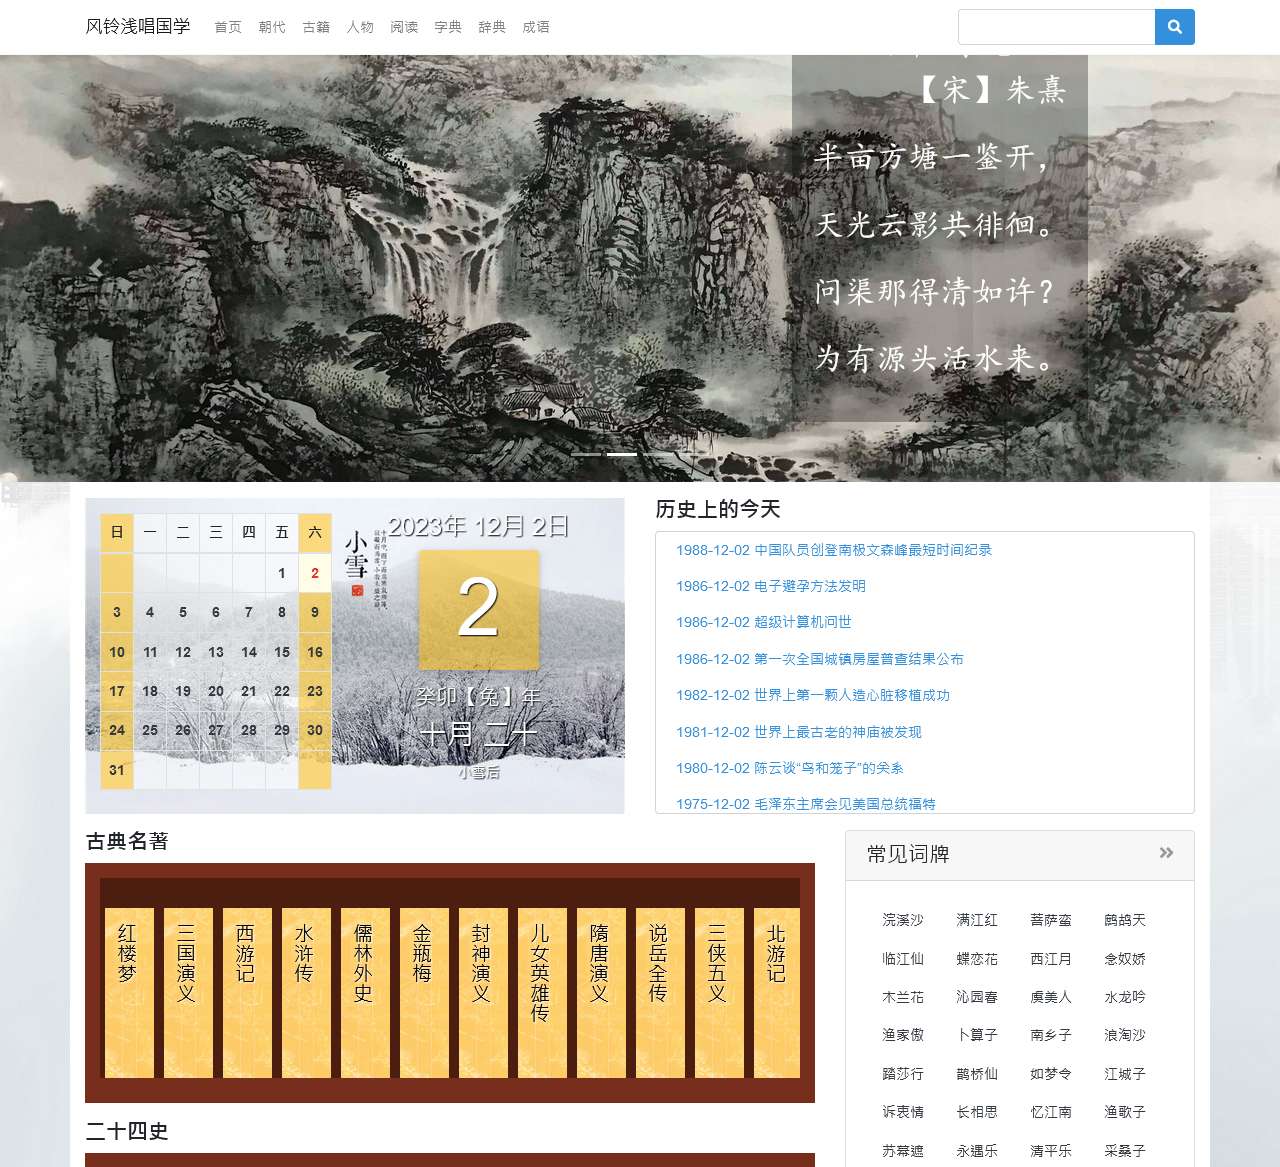Open the 菩萨蛮 cipai link
Image resolution: width=1280 pixels, height=1167 pixels.
pos(1051,920)
